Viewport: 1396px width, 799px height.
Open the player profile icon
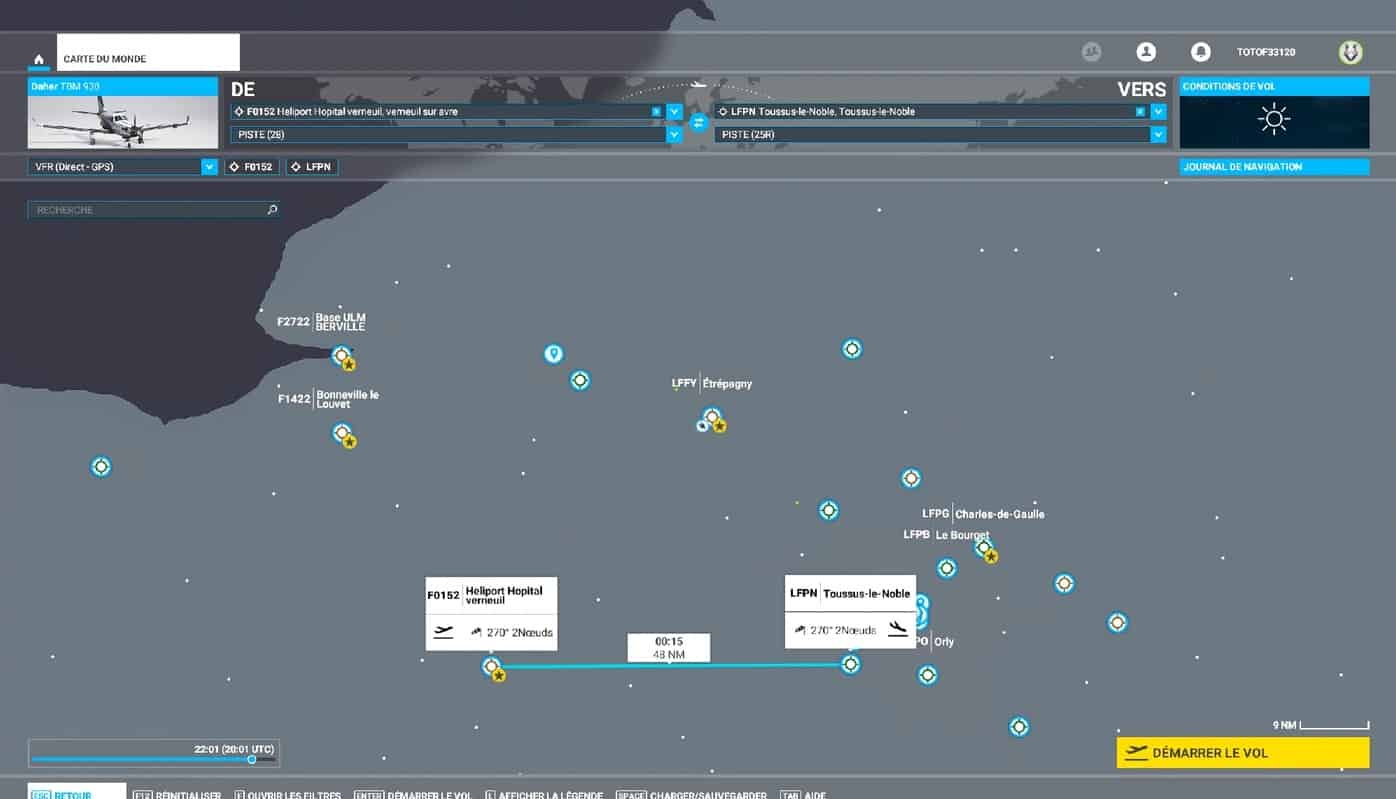coord(1146,52)
